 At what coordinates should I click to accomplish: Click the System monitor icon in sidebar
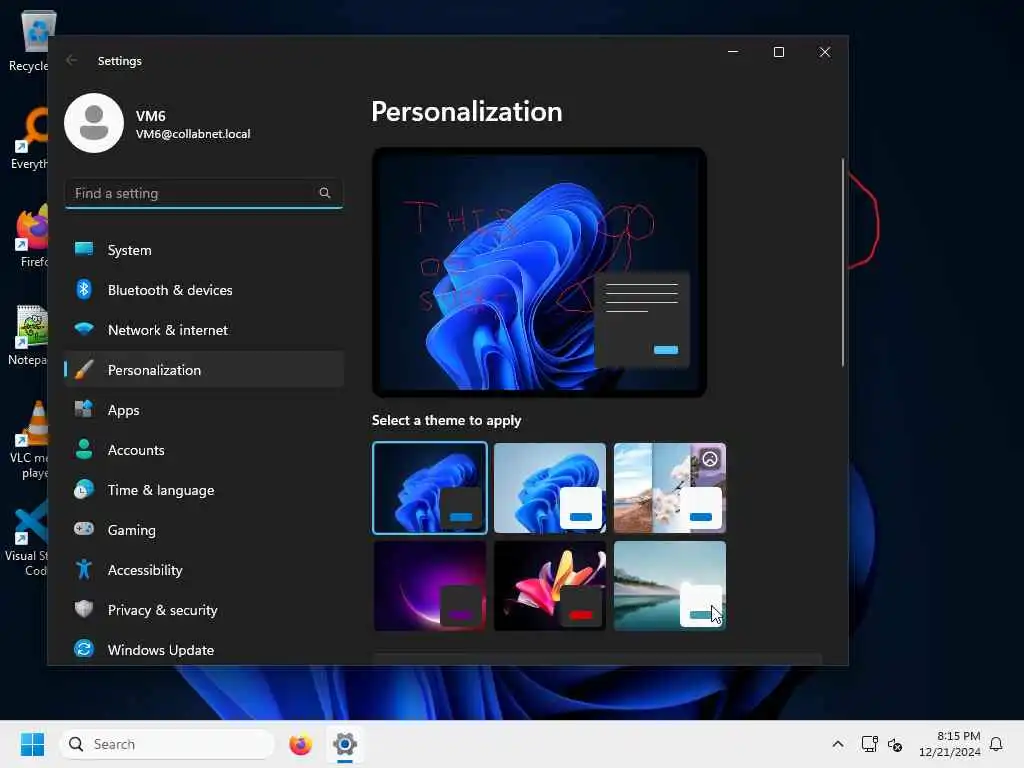(x=84, y=249)
